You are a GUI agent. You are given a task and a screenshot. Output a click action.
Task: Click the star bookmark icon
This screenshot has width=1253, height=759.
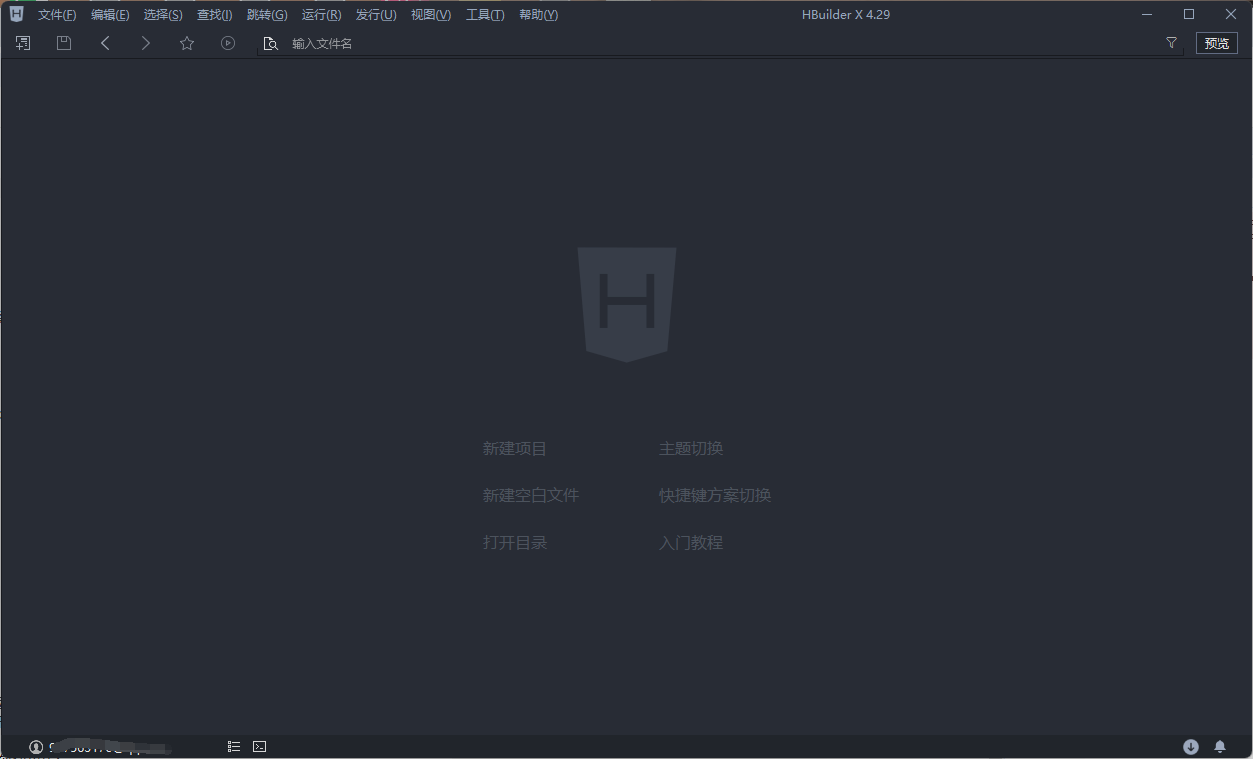(187, 43)
